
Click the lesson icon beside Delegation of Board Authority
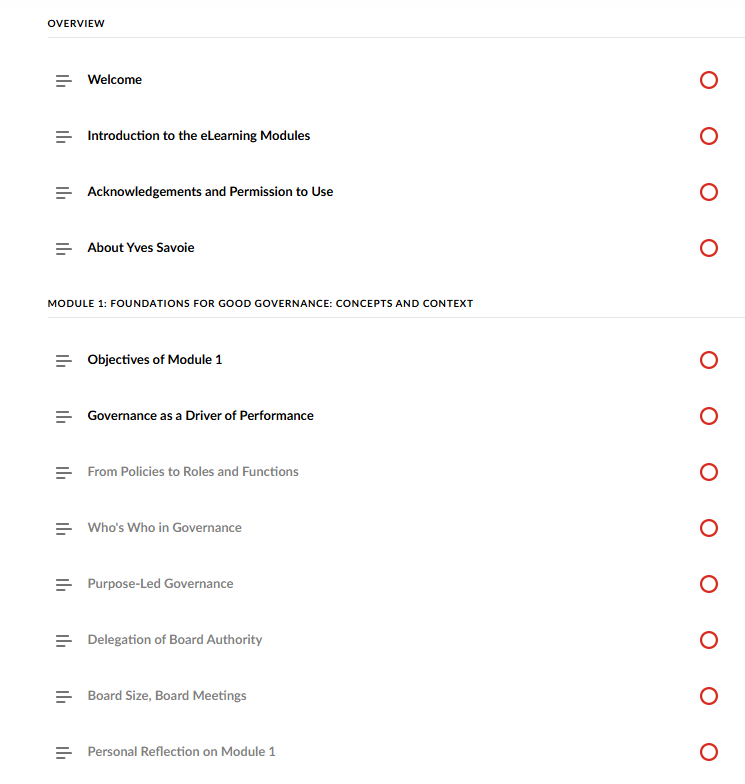pos(64,640)
